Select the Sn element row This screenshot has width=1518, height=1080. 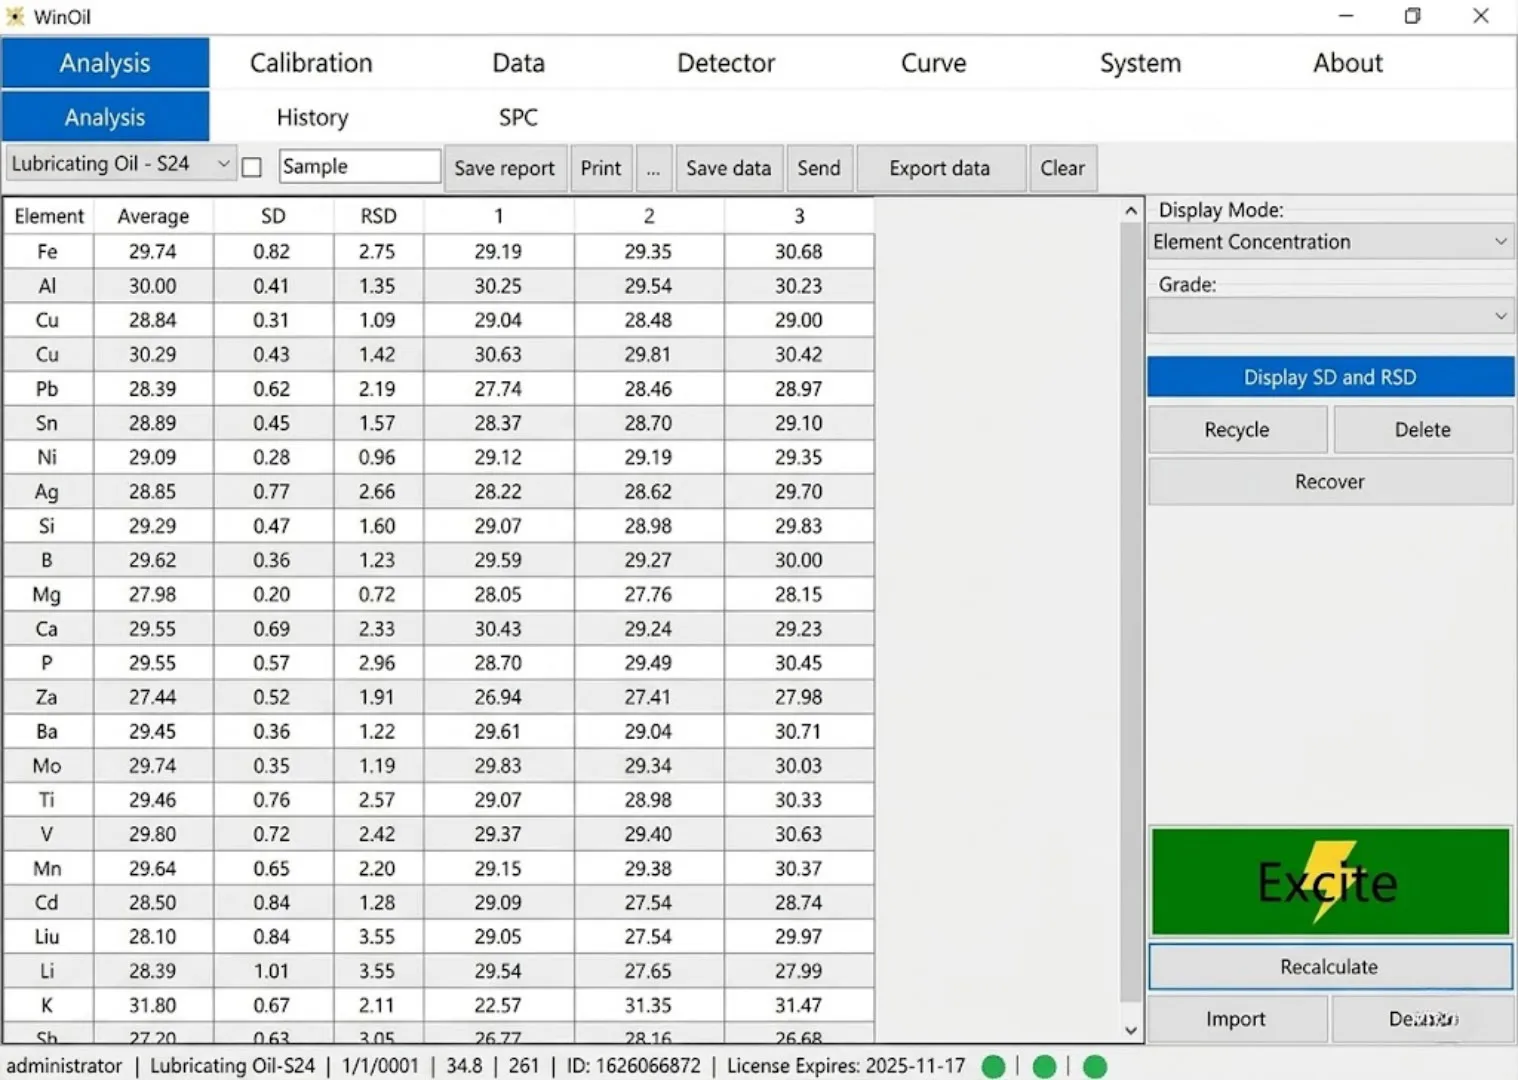[x=439, y=423]
